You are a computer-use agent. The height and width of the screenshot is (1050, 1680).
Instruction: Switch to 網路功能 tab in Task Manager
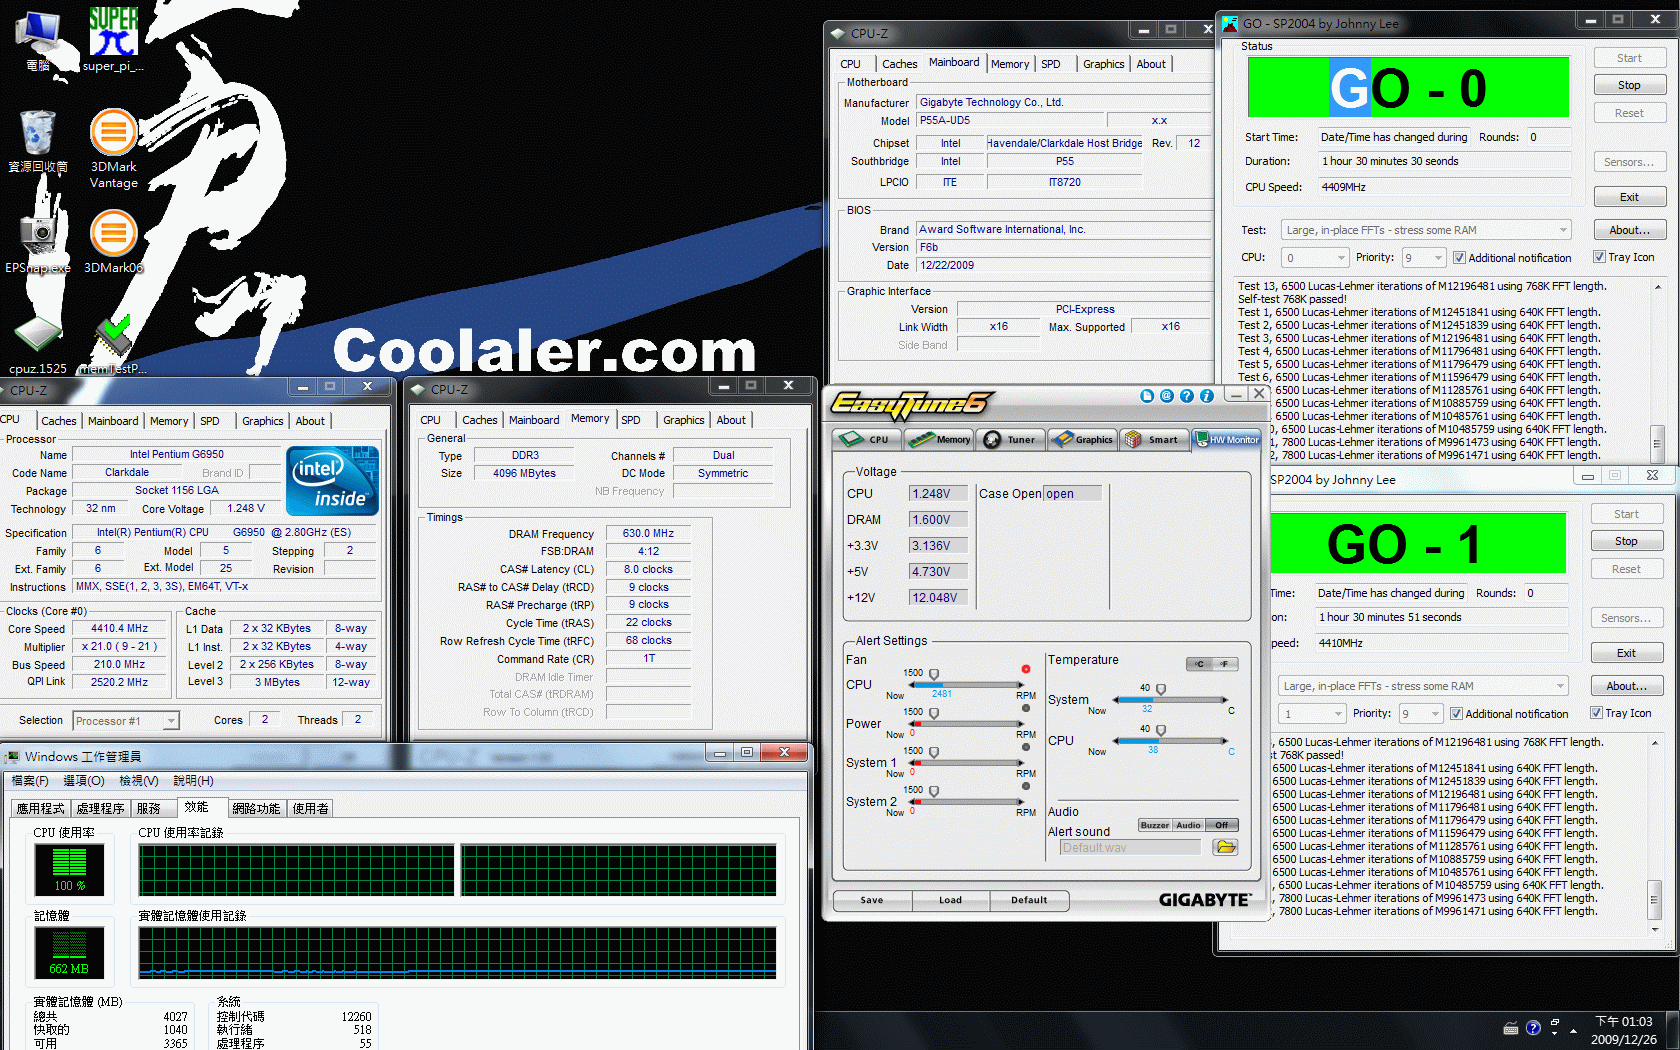tap(256, 809)
